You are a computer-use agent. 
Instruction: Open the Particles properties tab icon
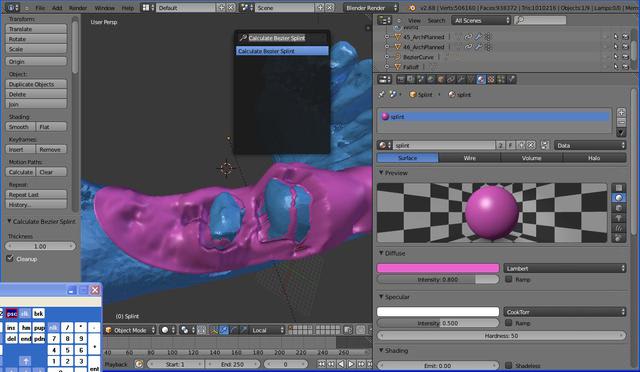tap(501, 79)
